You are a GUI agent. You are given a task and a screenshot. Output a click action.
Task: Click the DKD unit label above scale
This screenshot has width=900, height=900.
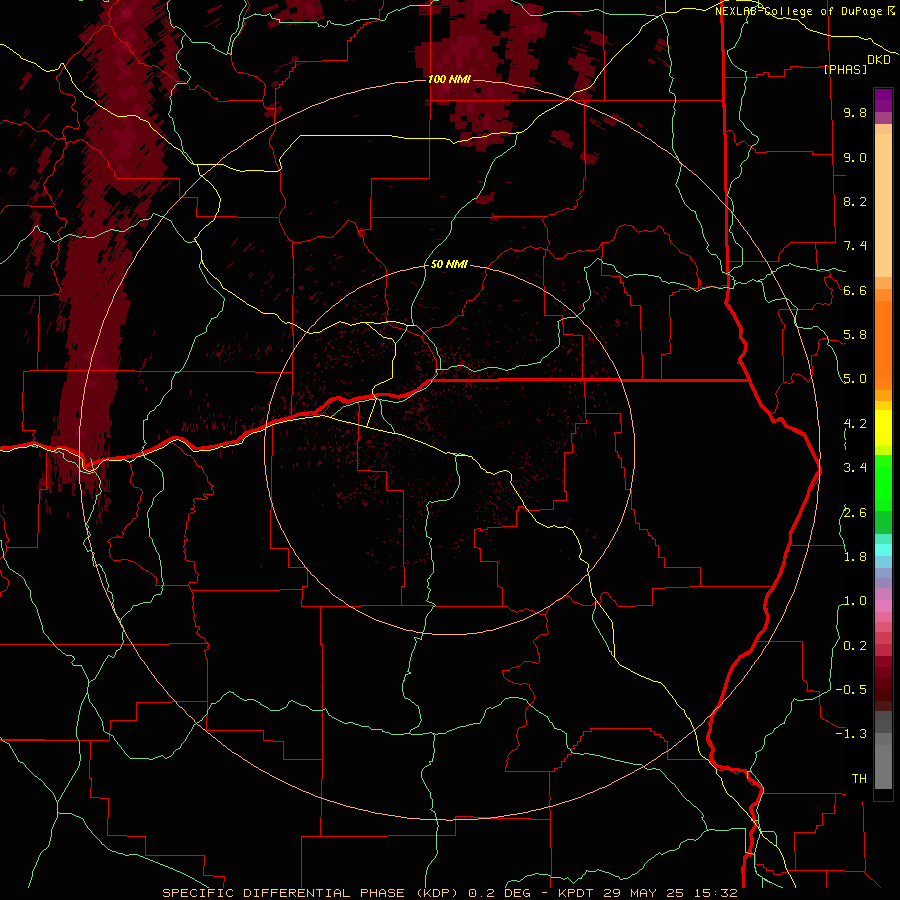tap(879, 60)
